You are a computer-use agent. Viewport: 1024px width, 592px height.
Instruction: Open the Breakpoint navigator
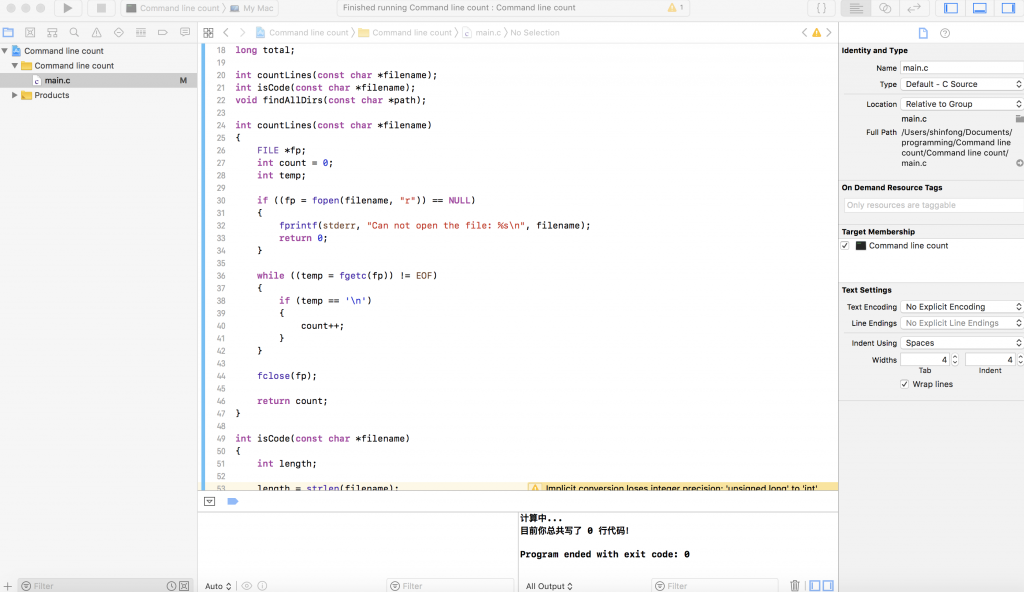[x=163, y=32]
